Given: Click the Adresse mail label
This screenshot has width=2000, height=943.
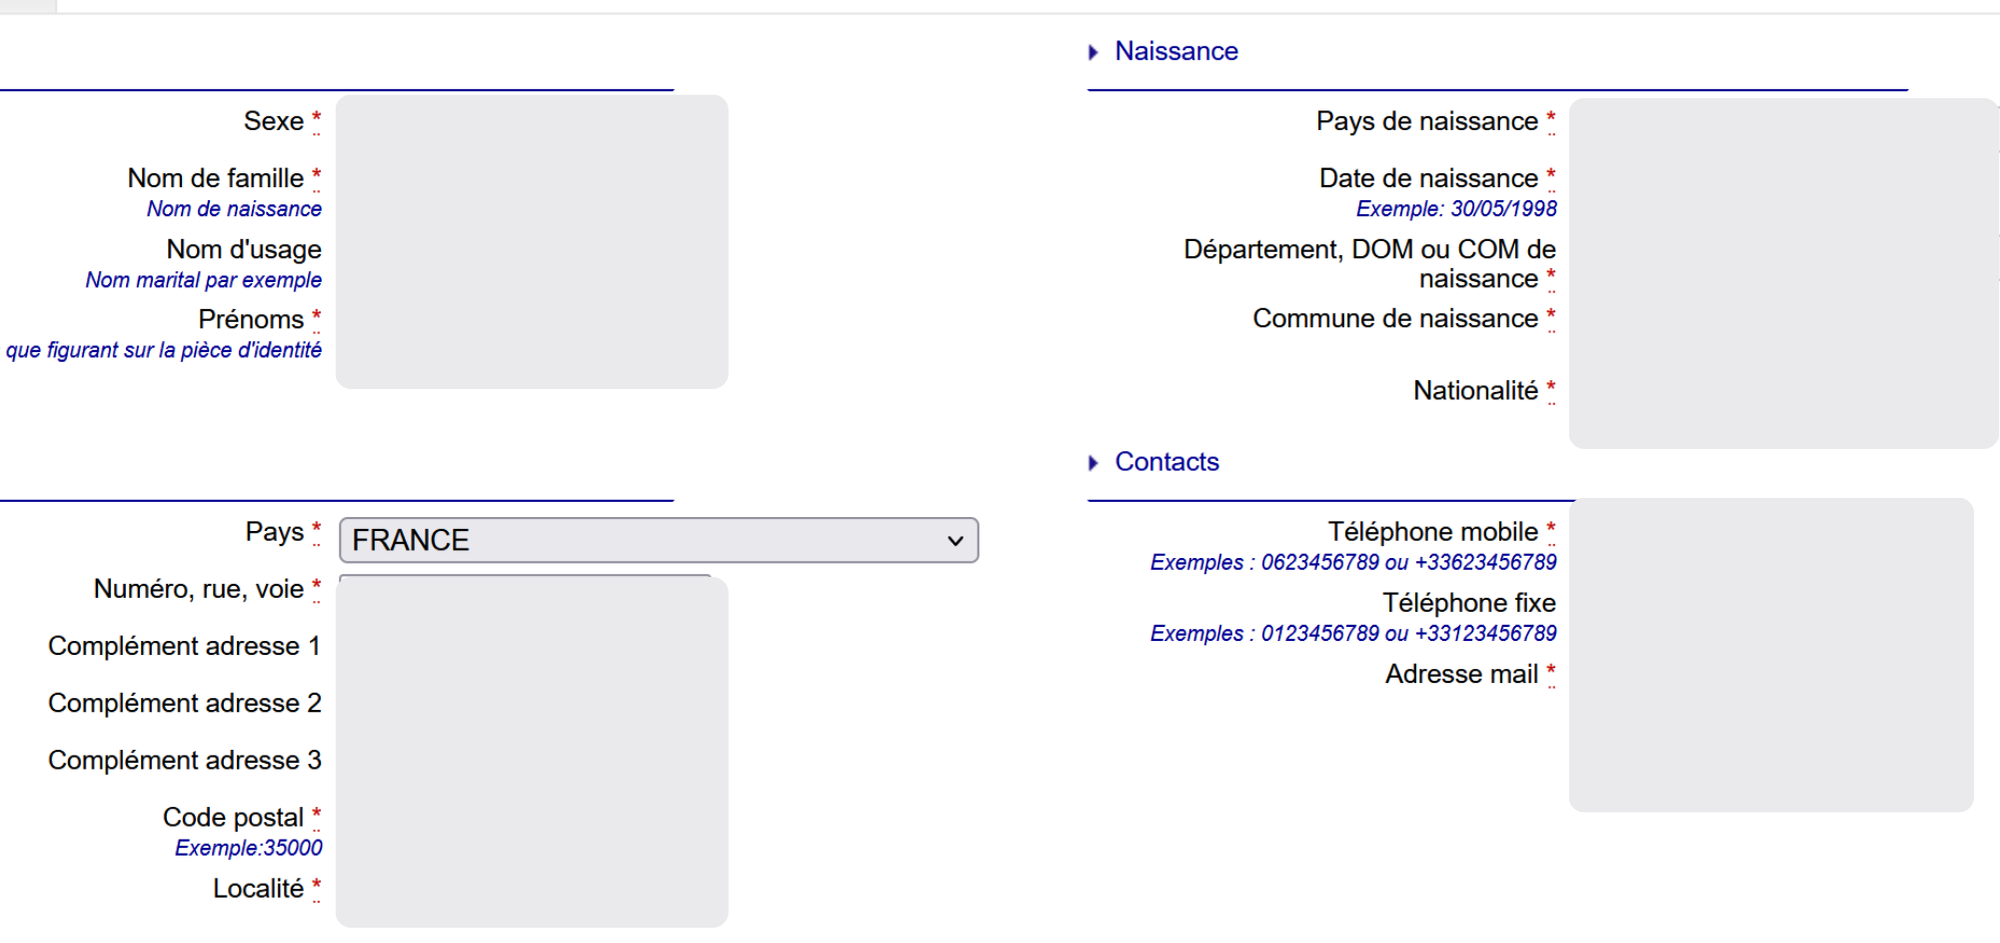Looking at the screenshot, I should [1461, 674].
